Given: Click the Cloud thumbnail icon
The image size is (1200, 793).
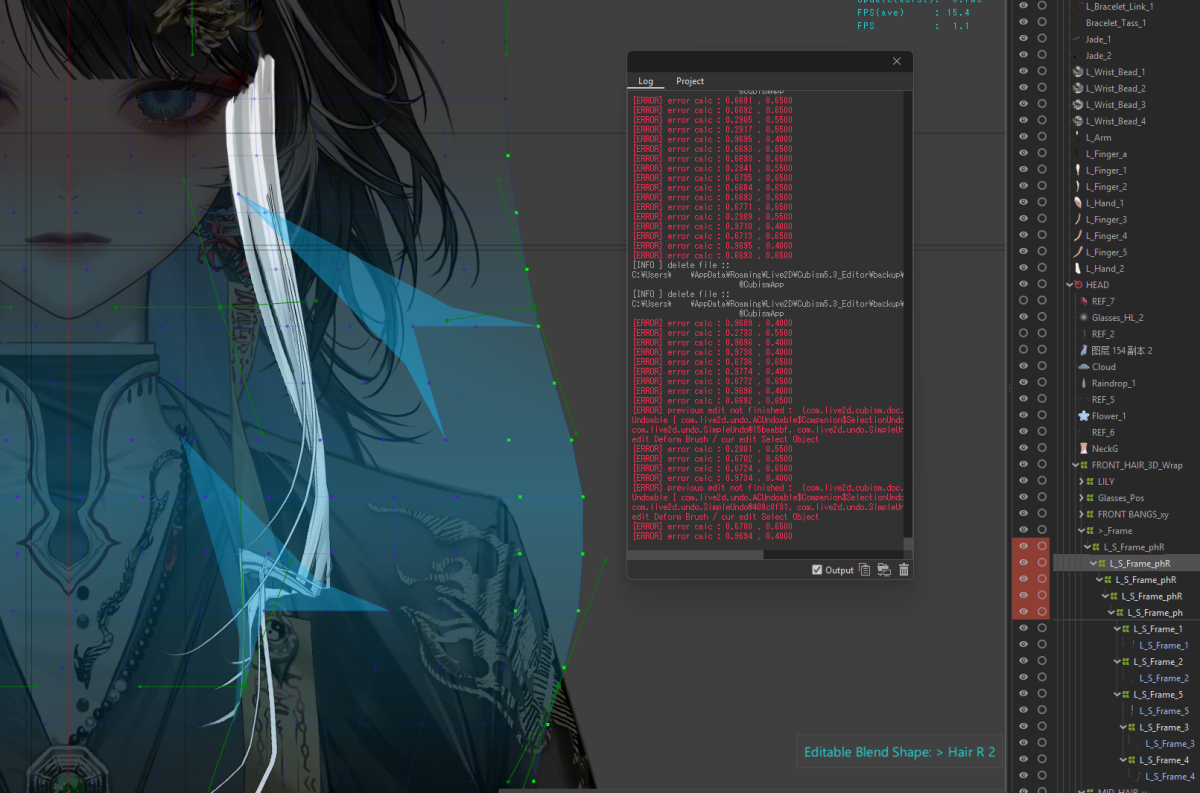Looking at the screenshot, I should click(1083, 367).
